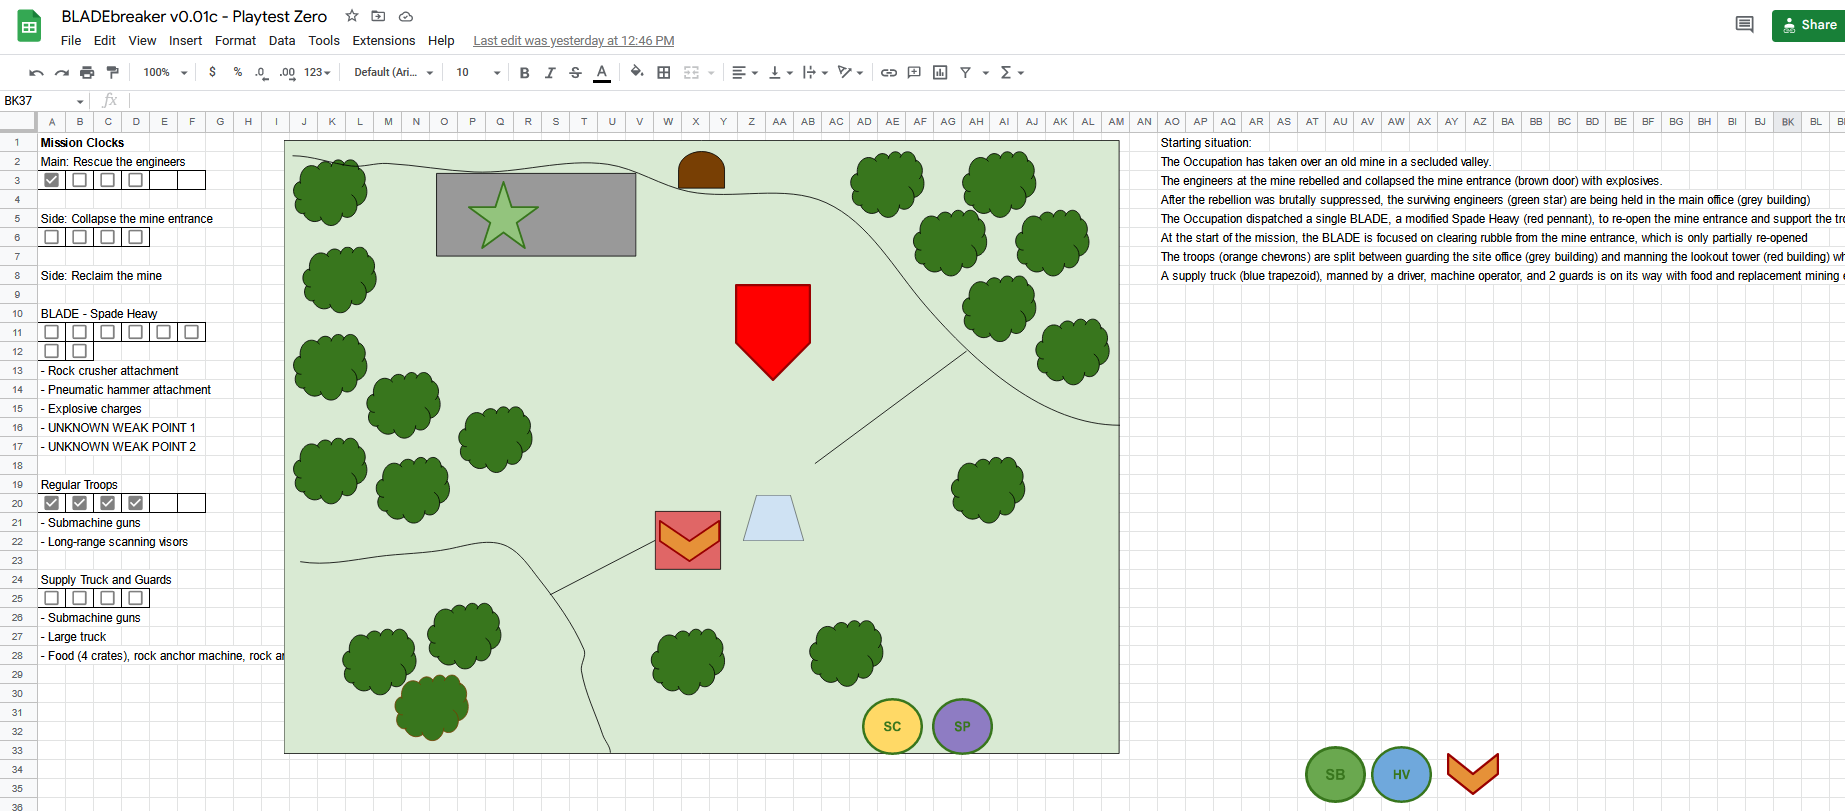
Task: Open the number format 123 dropdown
Action: 317,72
